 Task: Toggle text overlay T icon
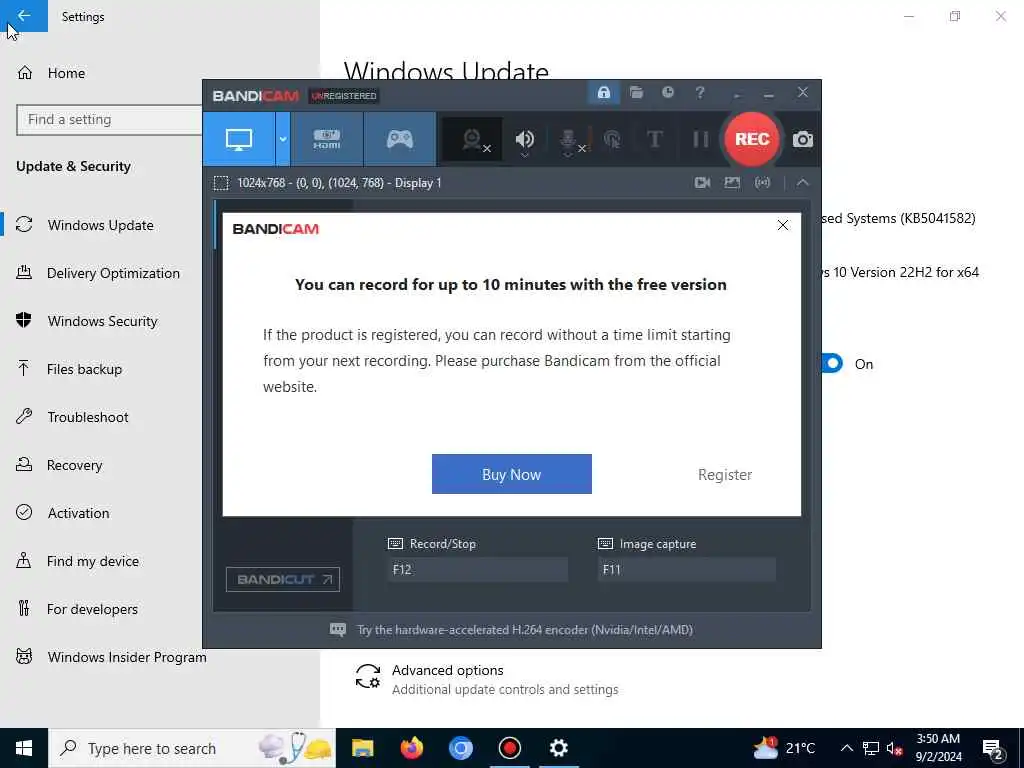[x=654, y=139]
